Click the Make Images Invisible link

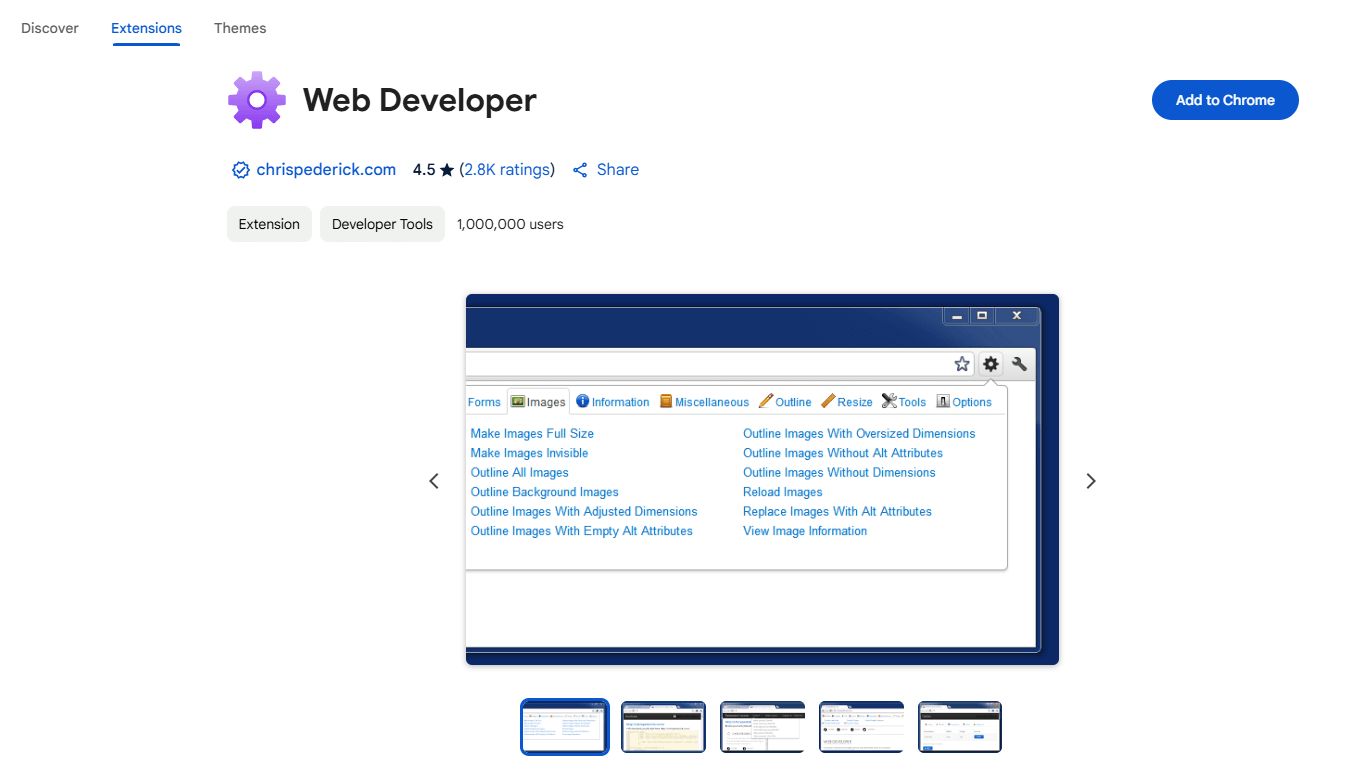pyautogui.click(x=529, y=452)
